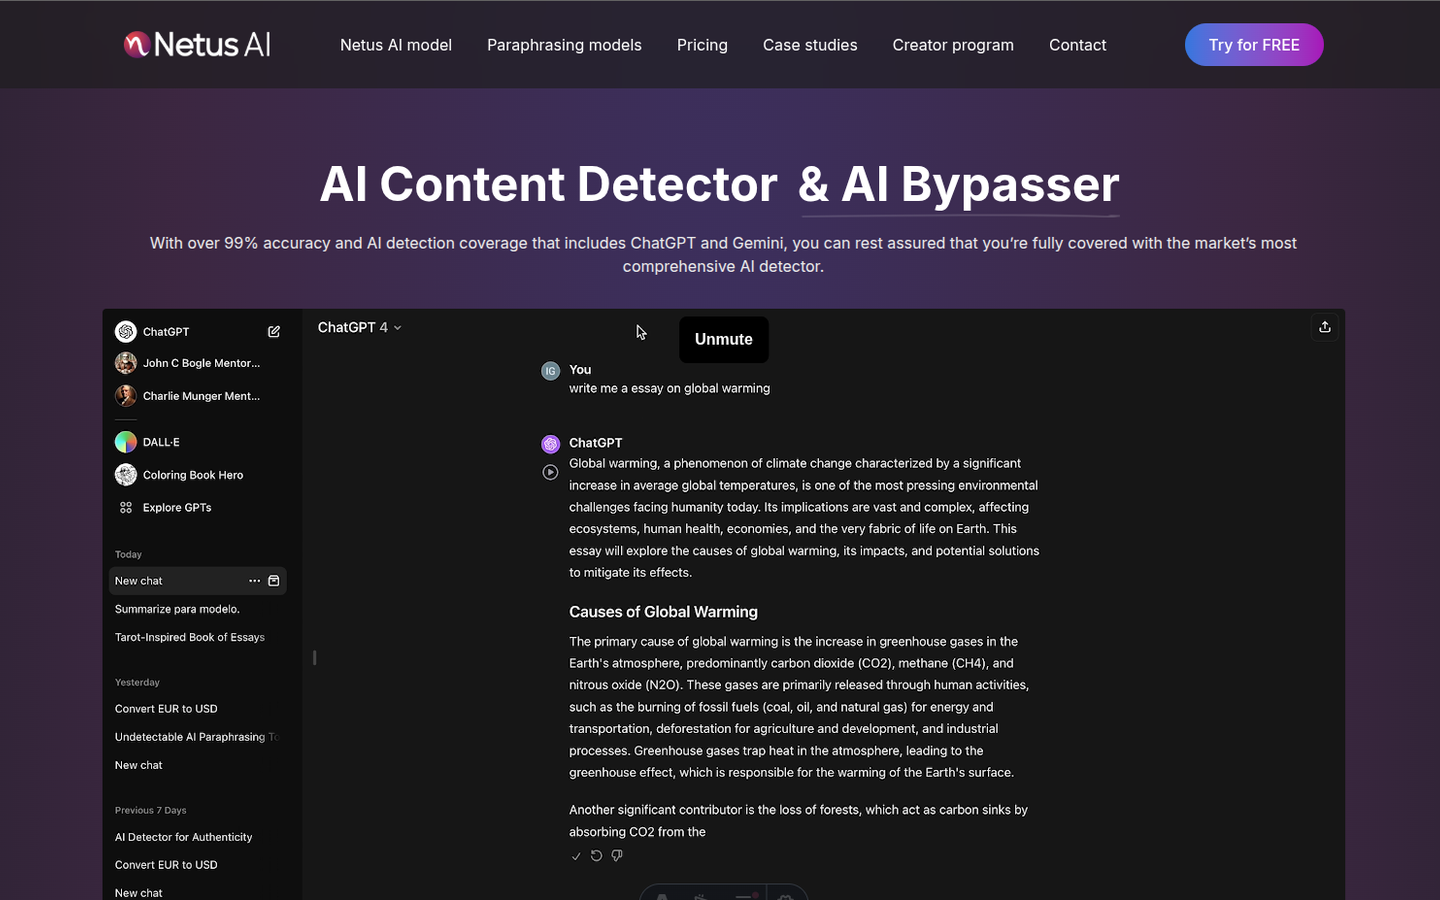Go to Paraphrasing models
This screenshot has width=1440, height=900.
(x=564, y=45)
